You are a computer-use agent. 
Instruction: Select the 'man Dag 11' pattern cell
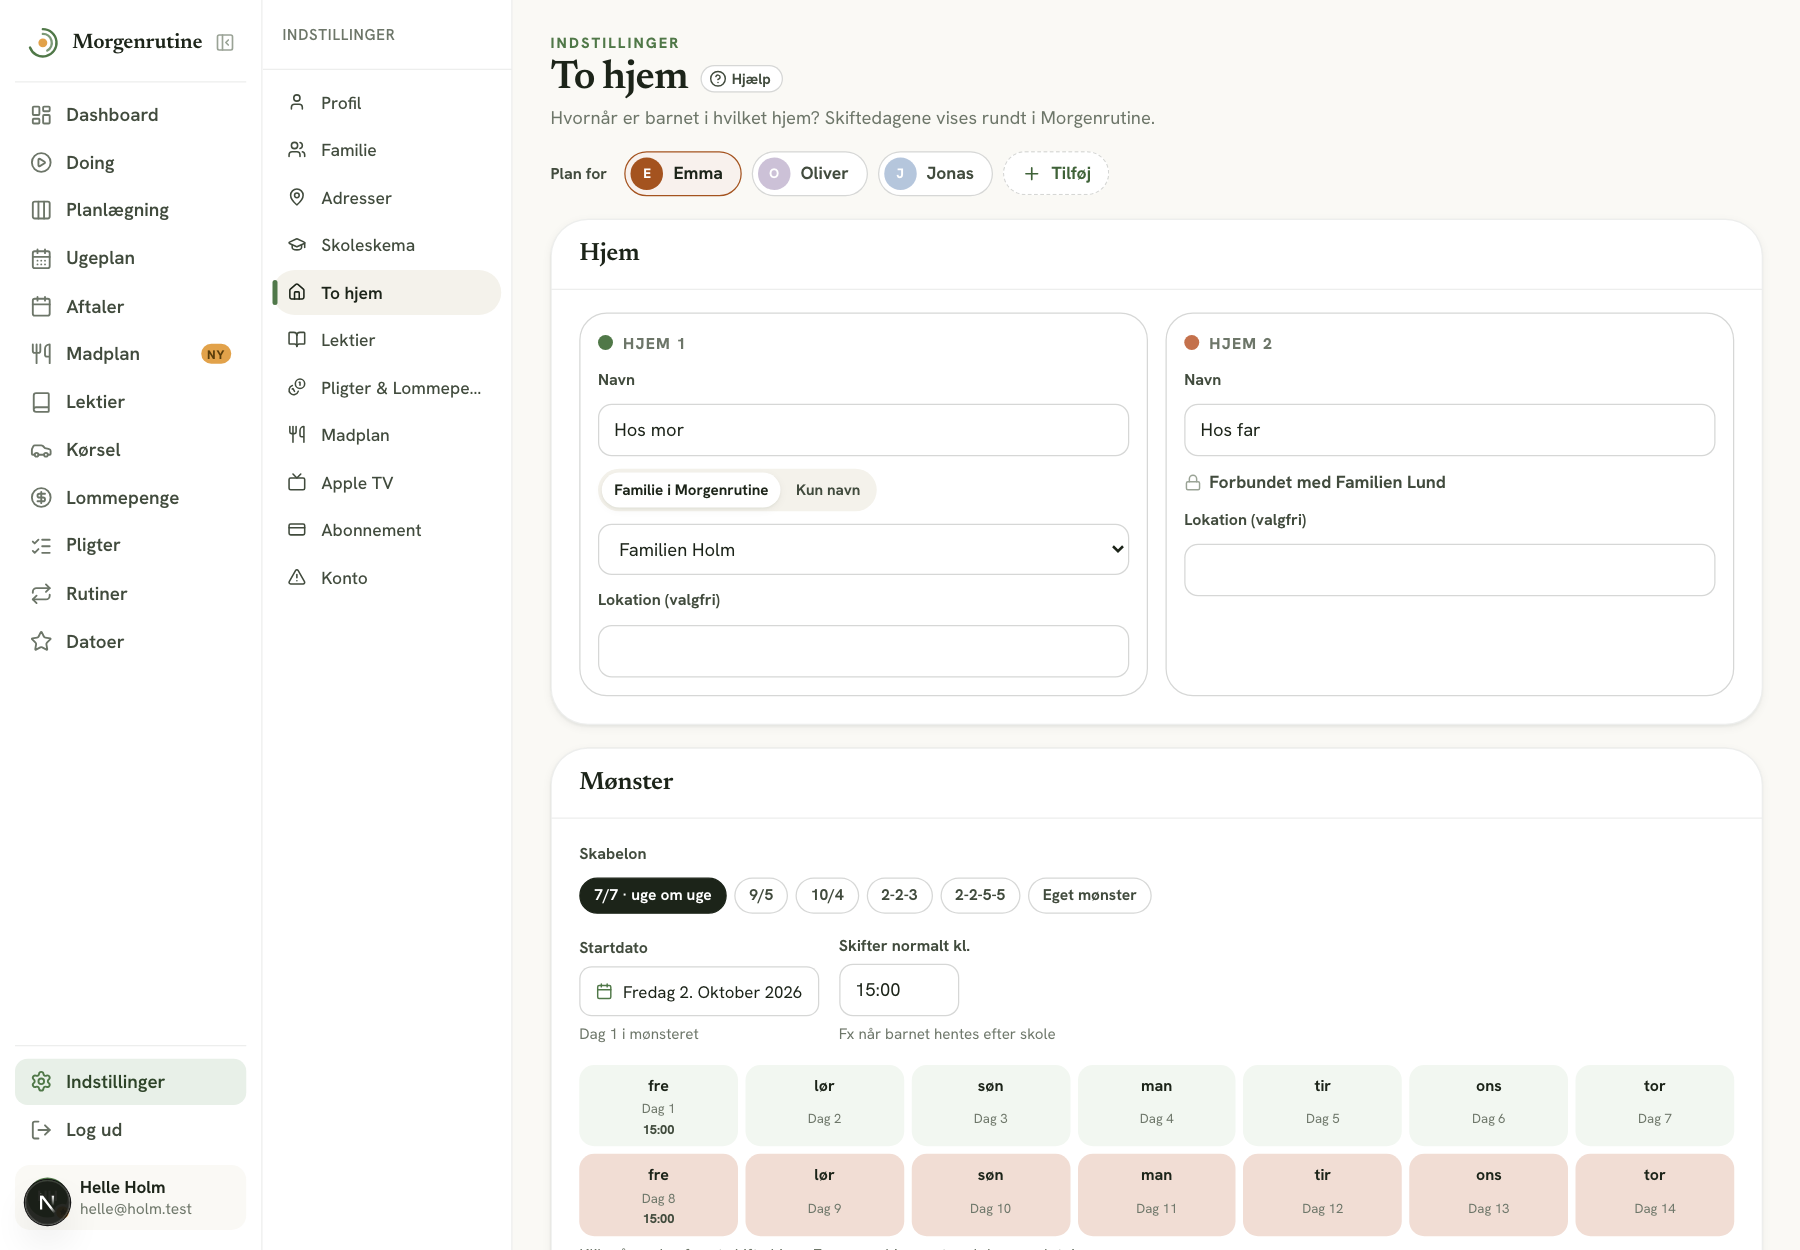coord(1156,1195)
